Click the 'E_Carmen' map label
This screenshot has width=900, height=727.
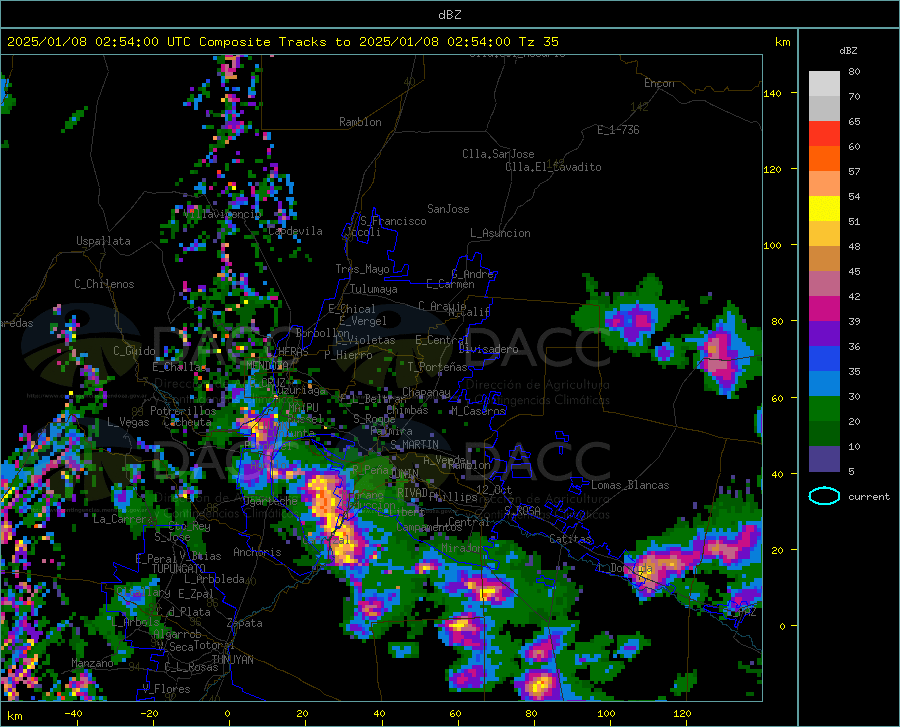(450, 284)
